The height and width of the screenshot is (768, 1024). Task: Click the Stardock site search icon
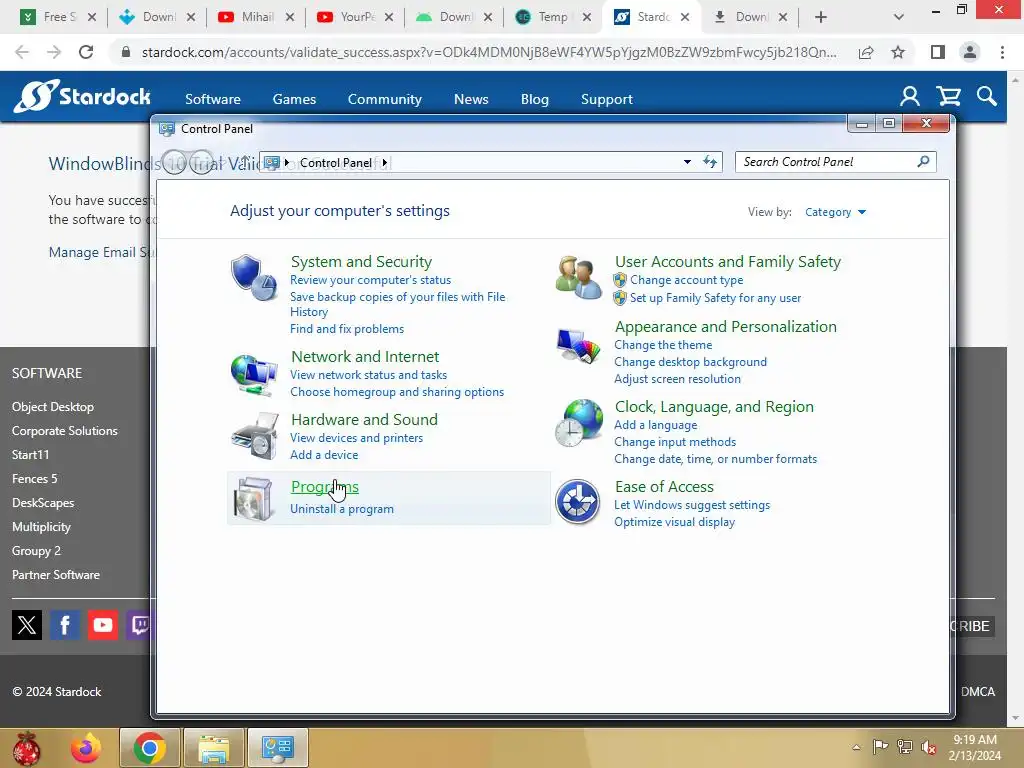[987, 97]
